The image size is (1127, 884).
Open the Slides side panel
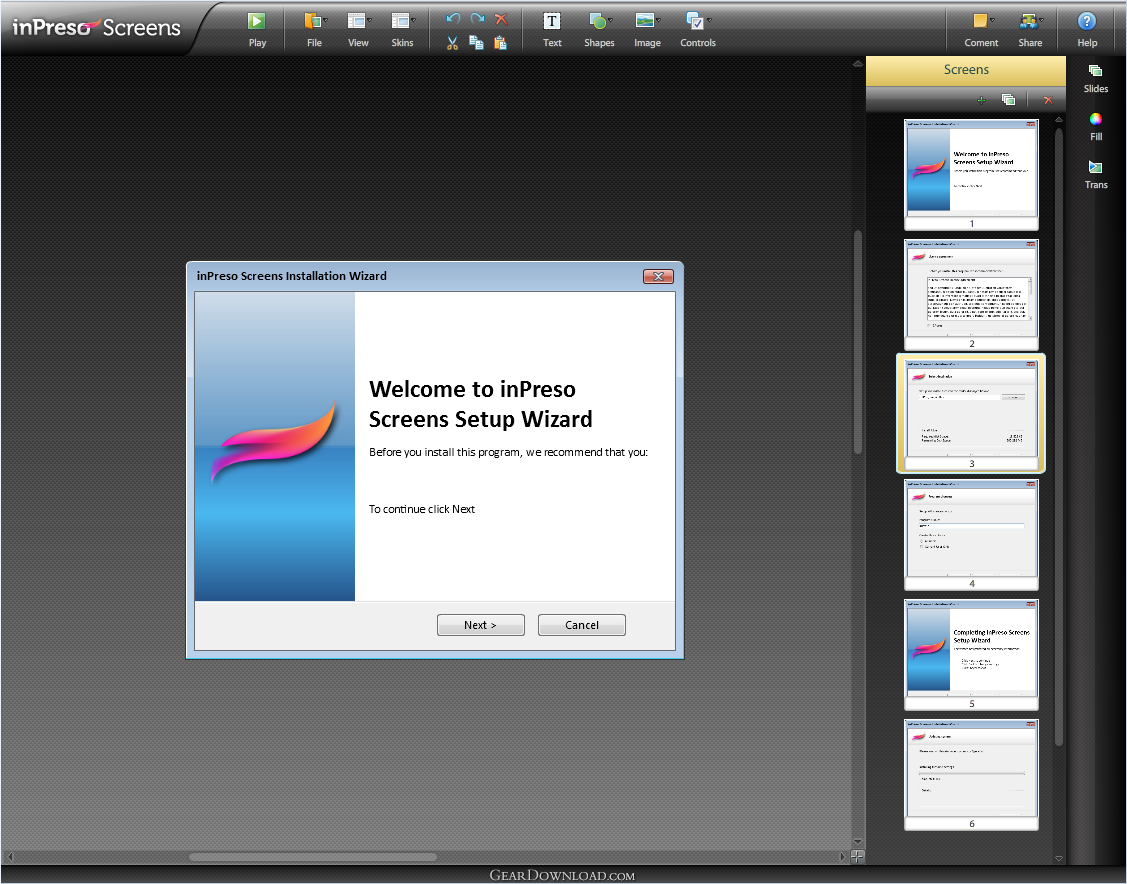point(1095,78)
